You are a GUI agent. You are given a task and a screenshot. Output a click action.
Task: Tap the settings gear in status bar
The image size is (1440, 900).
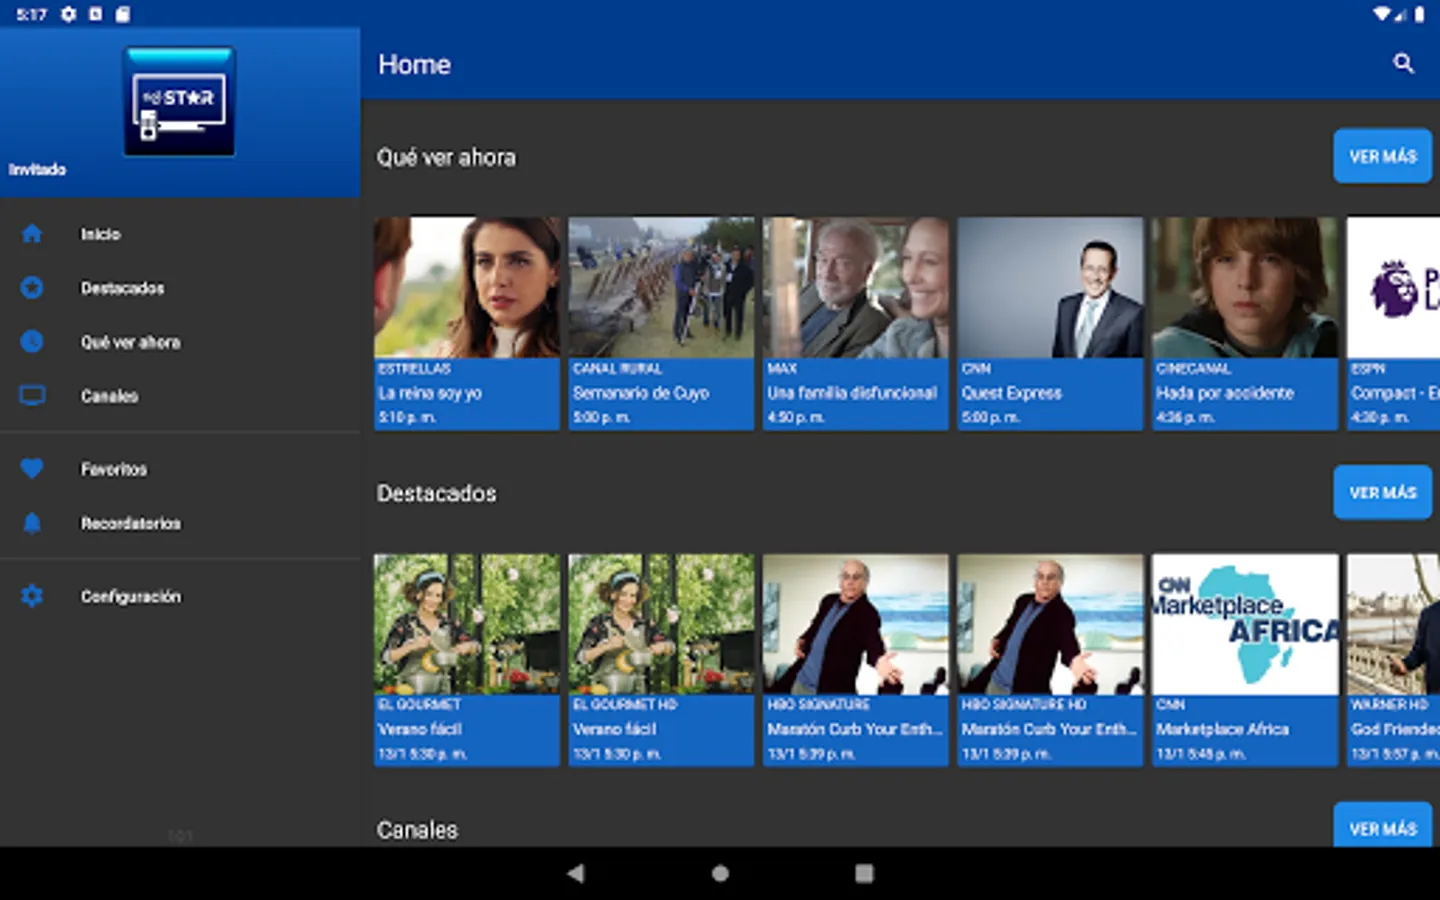point(68,14)
